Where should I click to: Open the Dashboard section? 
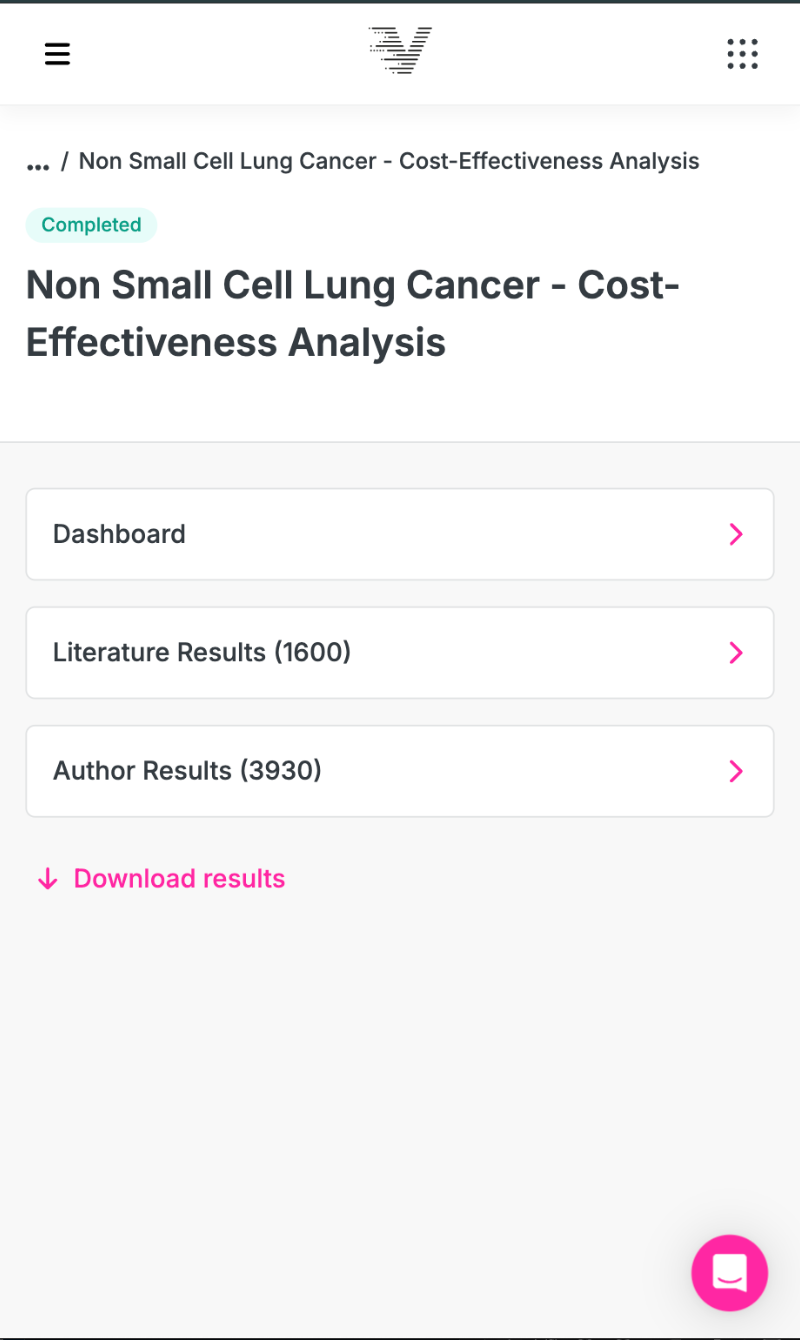click(x=120, y=534)
